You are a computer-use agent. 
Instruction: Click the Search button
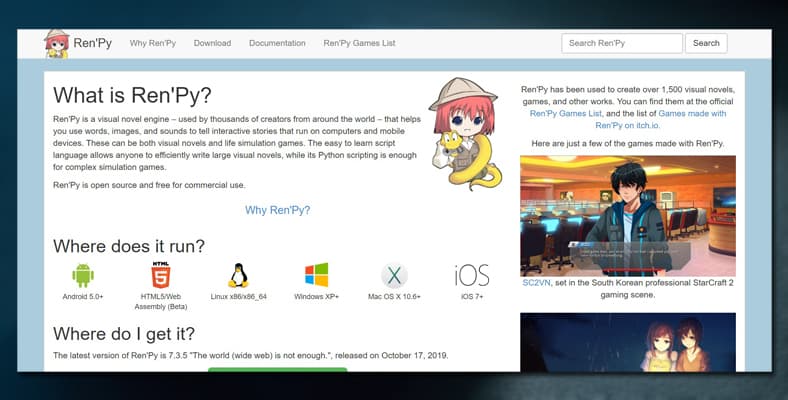pos(706,43)
